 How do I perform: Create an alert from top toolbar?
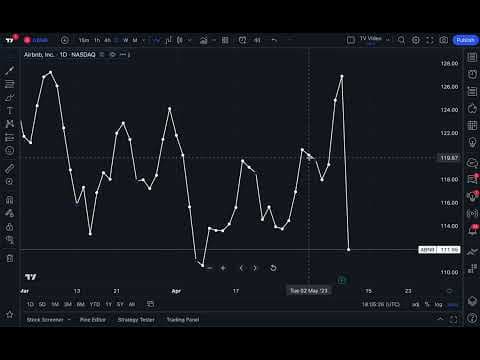[x=242, y=40]
